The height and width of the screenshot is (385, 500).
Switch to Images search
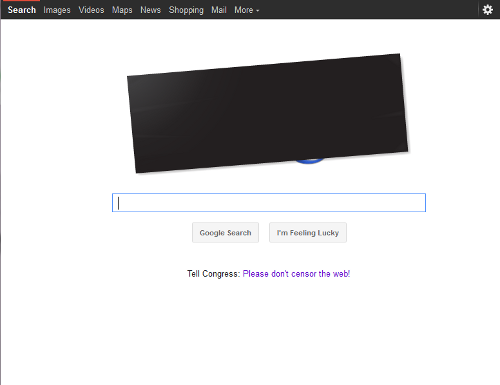57,10
